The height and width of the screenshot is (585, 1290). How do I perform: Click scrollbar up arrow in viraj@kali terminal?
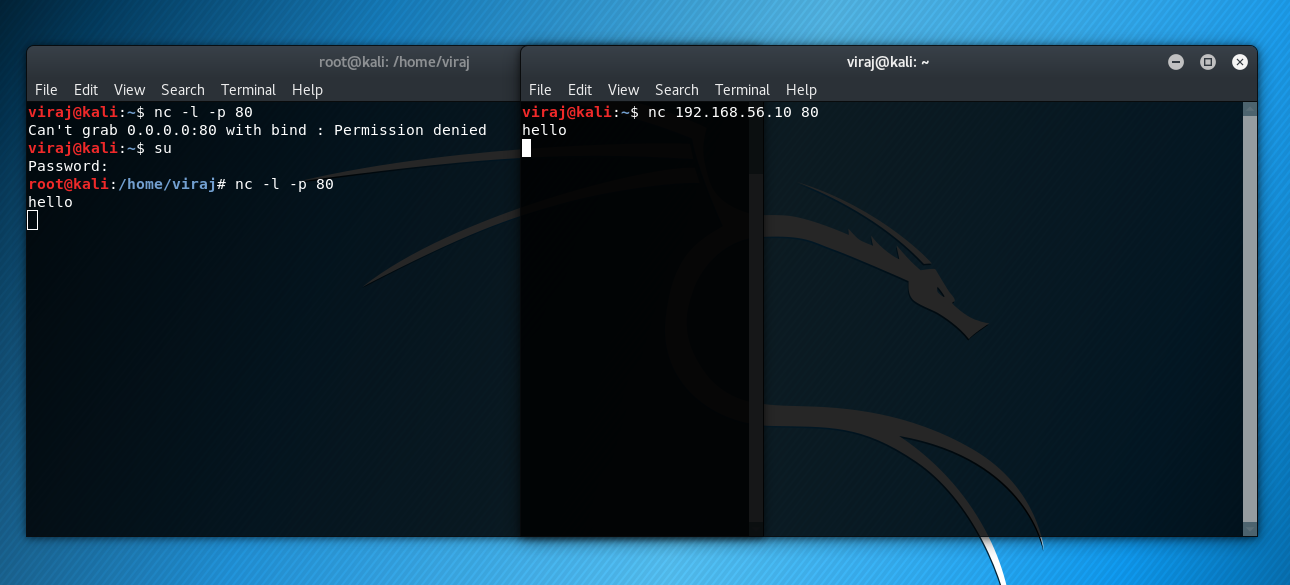point(1250,107)
